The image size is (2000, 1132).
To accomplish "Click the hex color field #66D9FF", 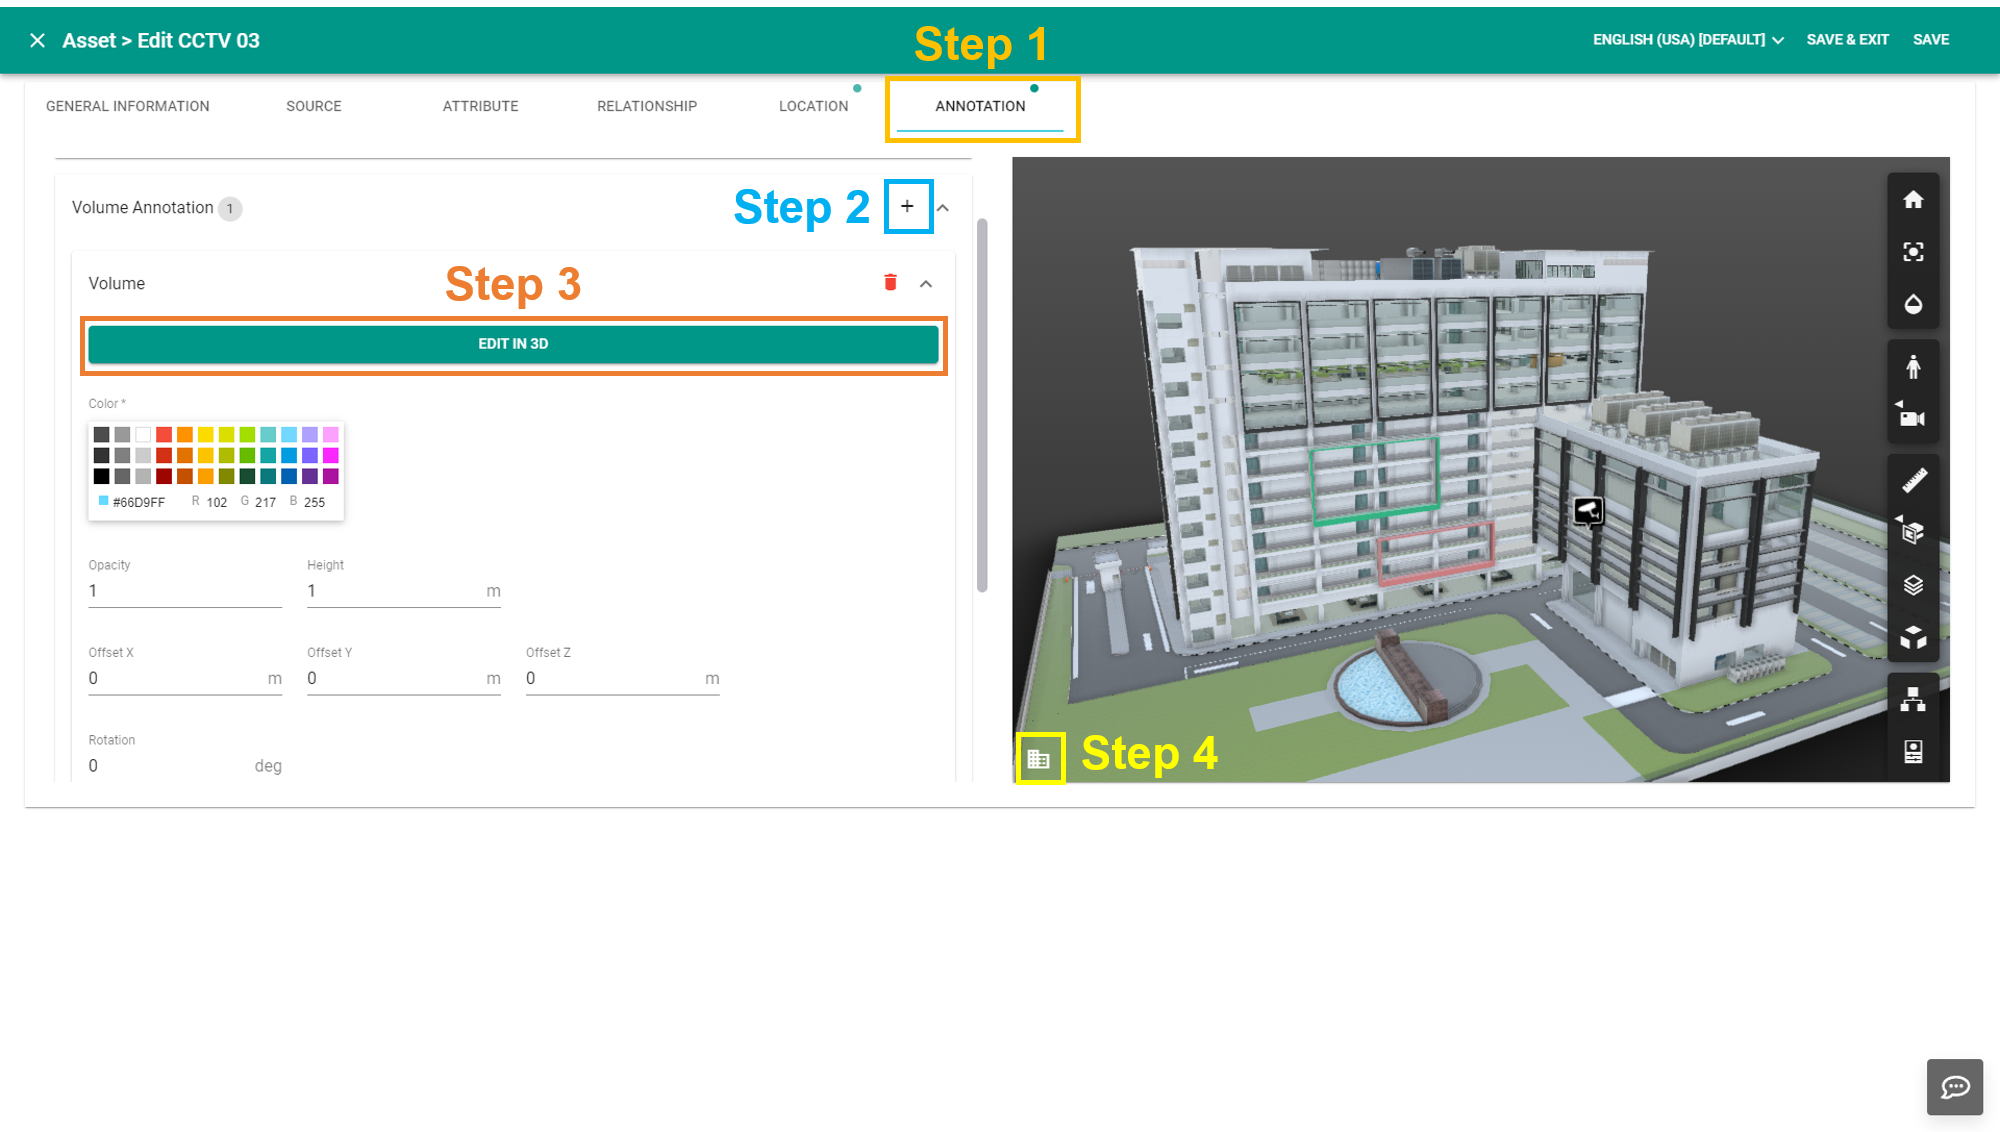I will click(139, 502).
